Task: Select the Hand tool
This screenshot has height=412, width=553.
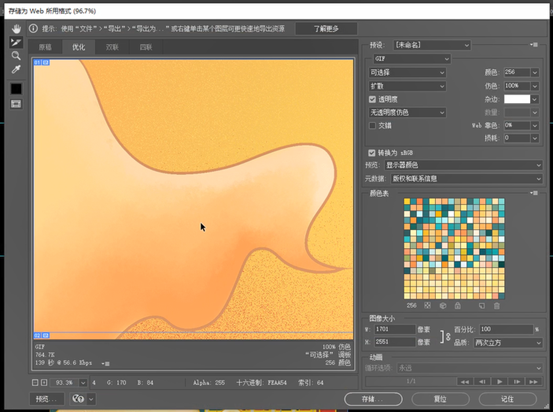Action: (x=16, y=29)
